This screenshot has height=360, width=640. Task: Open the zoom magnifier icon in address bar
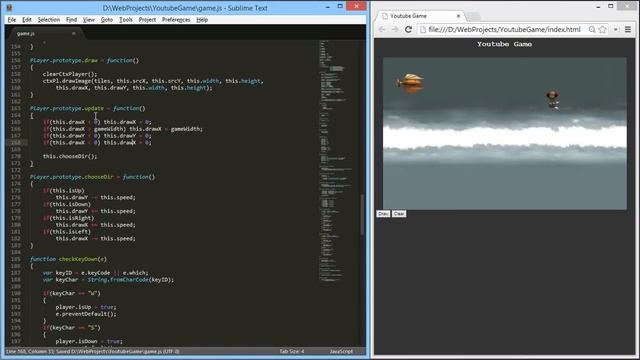pos(592,29)
